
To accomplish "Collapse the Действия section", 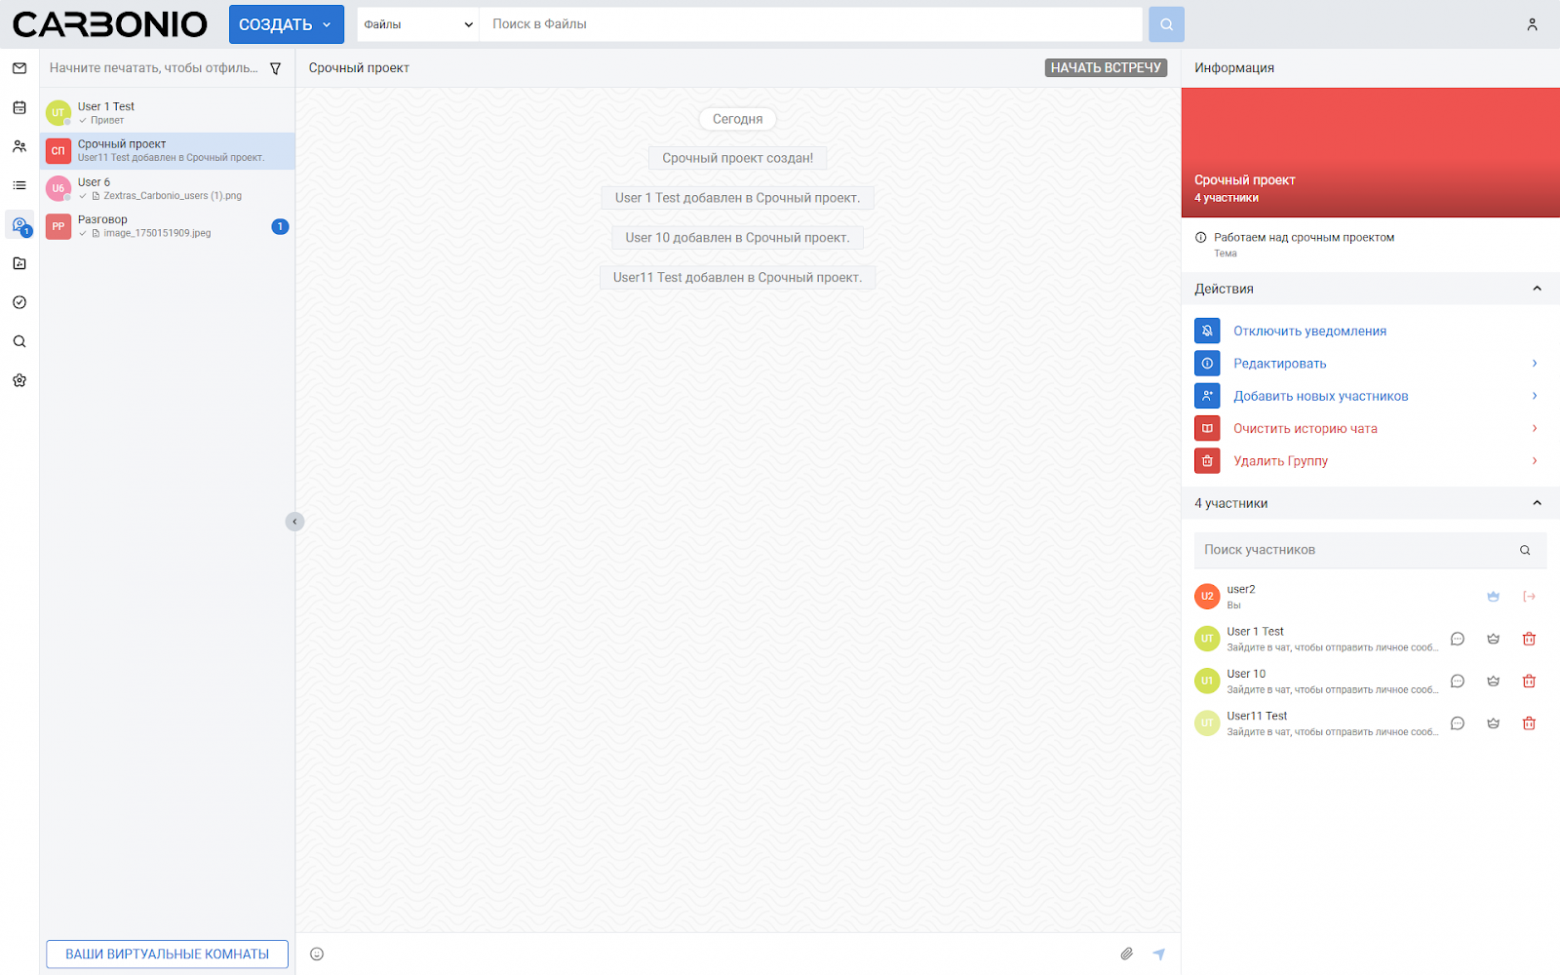I will [x=1537, y=289].
